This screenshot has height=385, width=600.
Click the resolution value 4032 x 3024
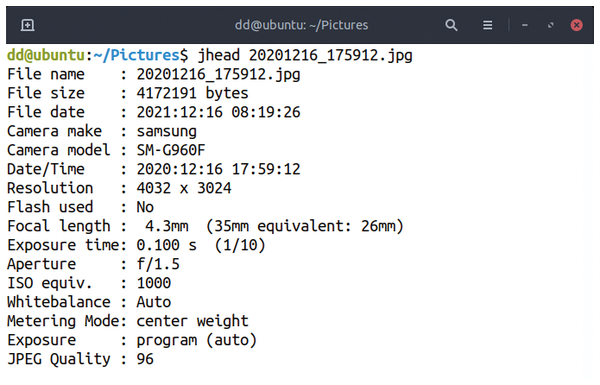click(184, 188)
